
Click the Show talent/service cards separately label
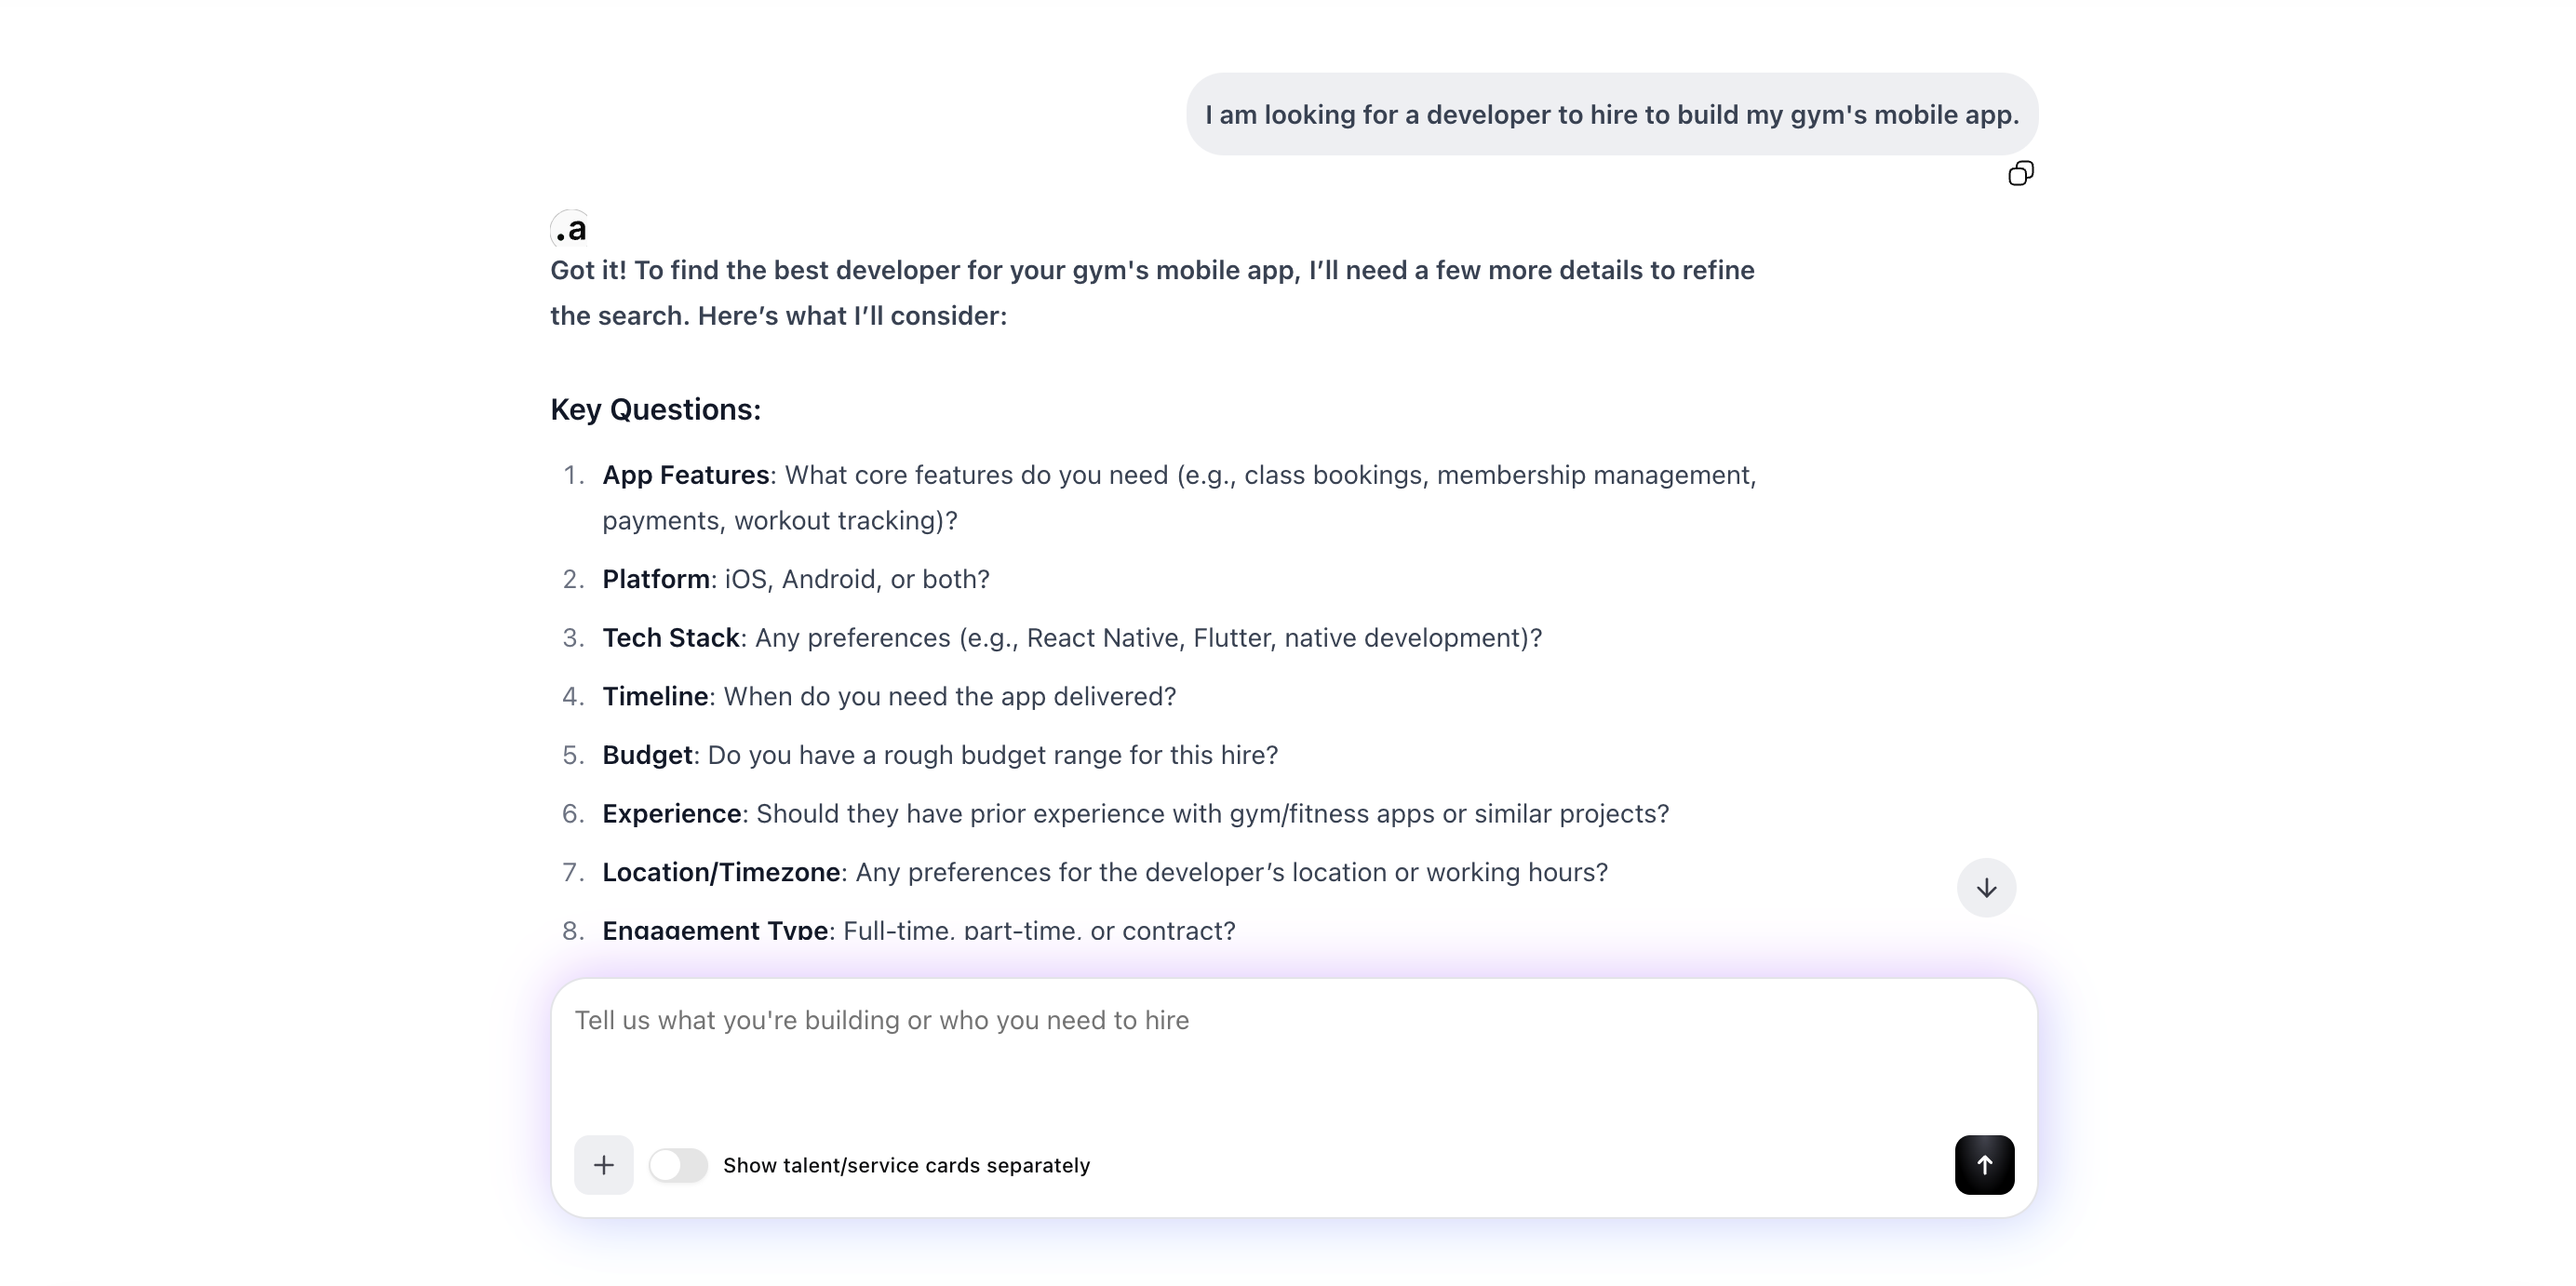coord(906,1164)
